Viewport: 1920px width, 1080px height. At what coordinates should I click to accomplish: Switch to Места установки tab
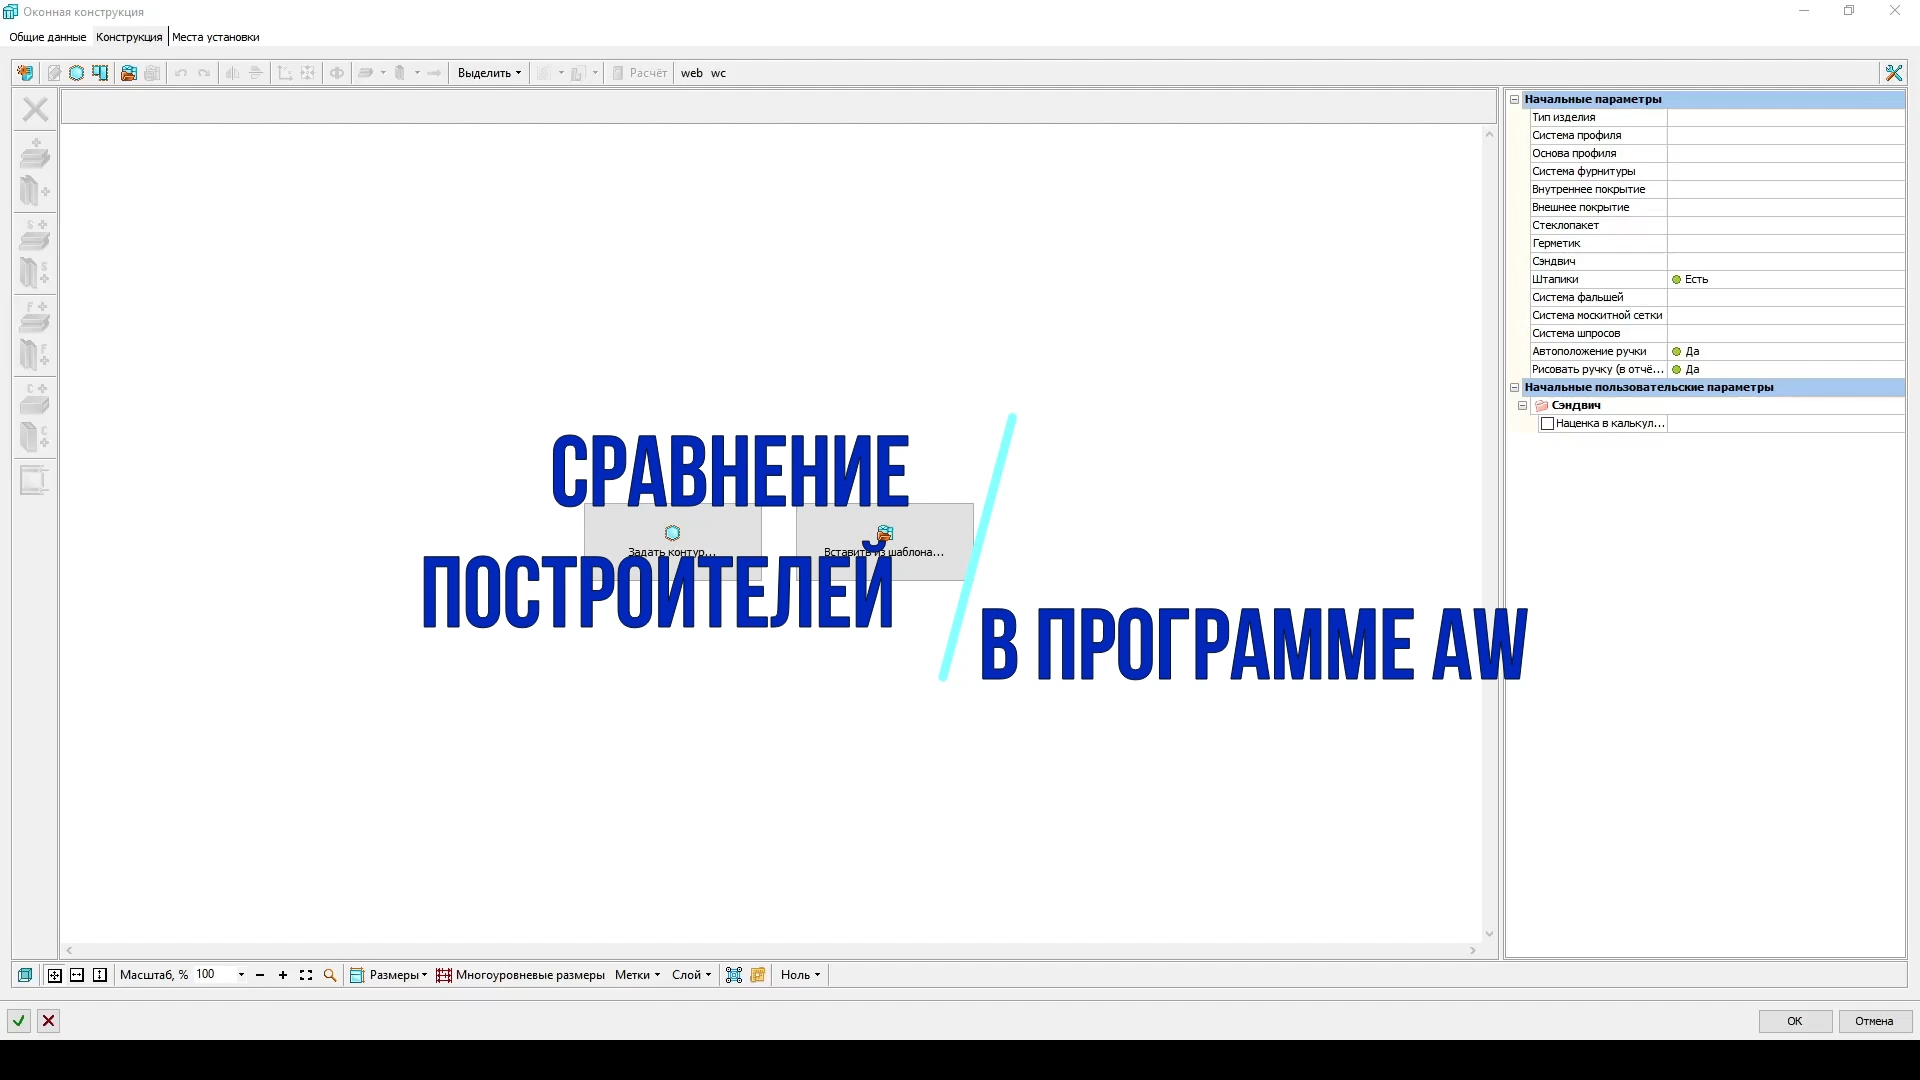tap(216, 37)
